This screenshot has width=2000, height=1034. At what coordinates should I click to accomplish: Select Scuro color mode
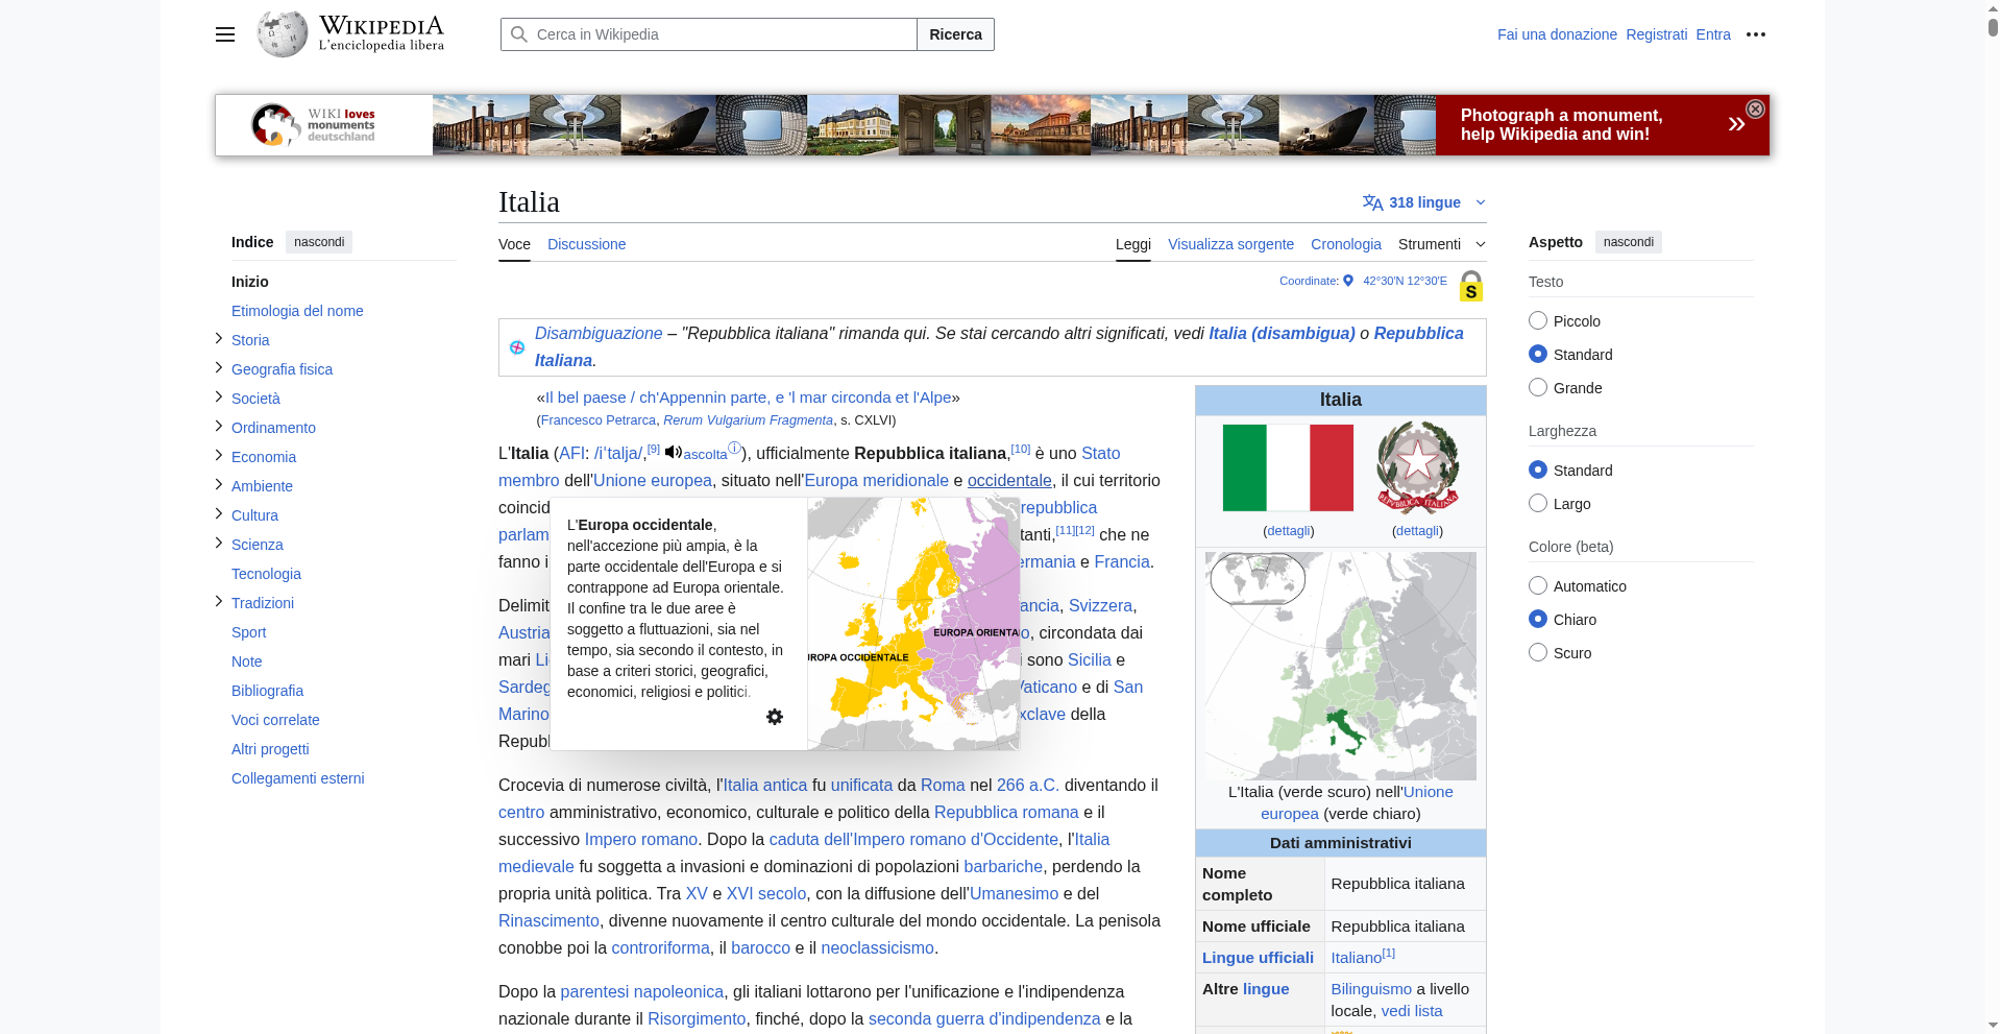(1538, 652)
